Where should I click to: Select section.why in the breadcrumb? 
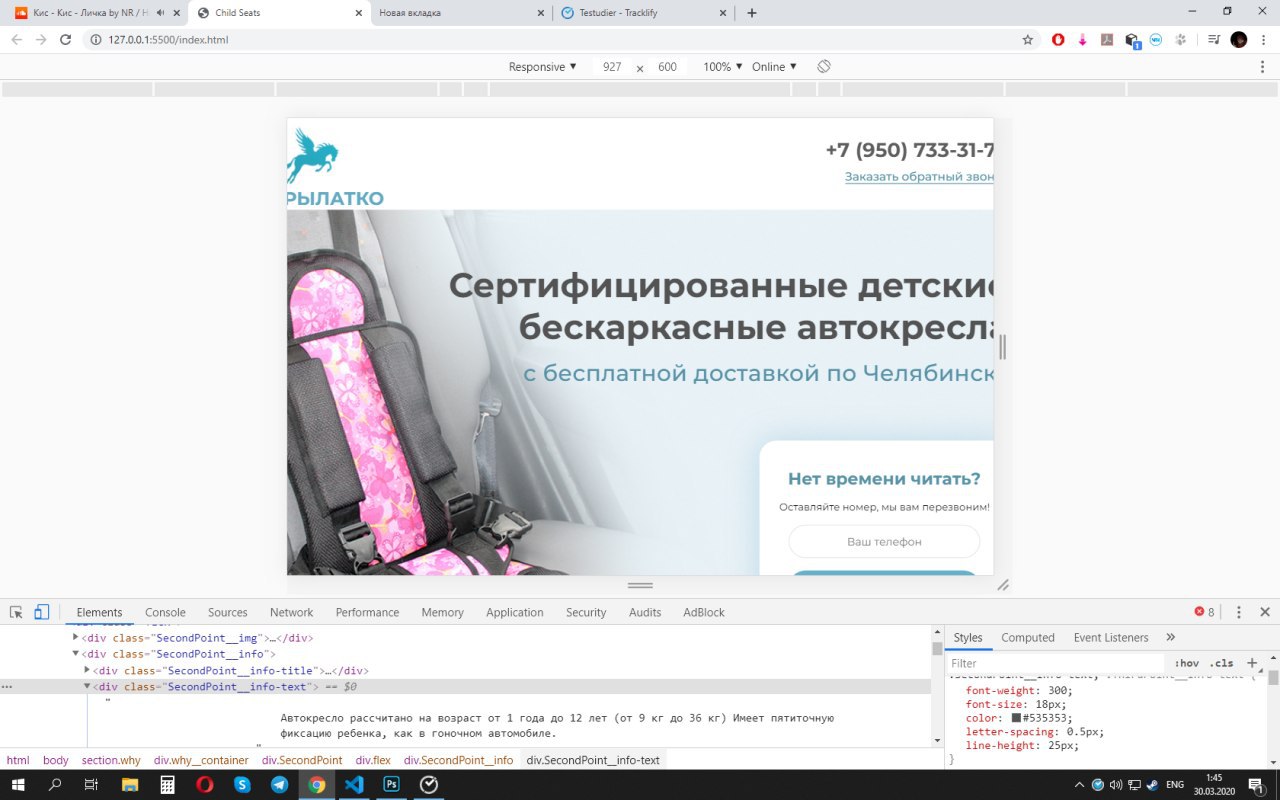pyautogui.click(x=111, y=760)
